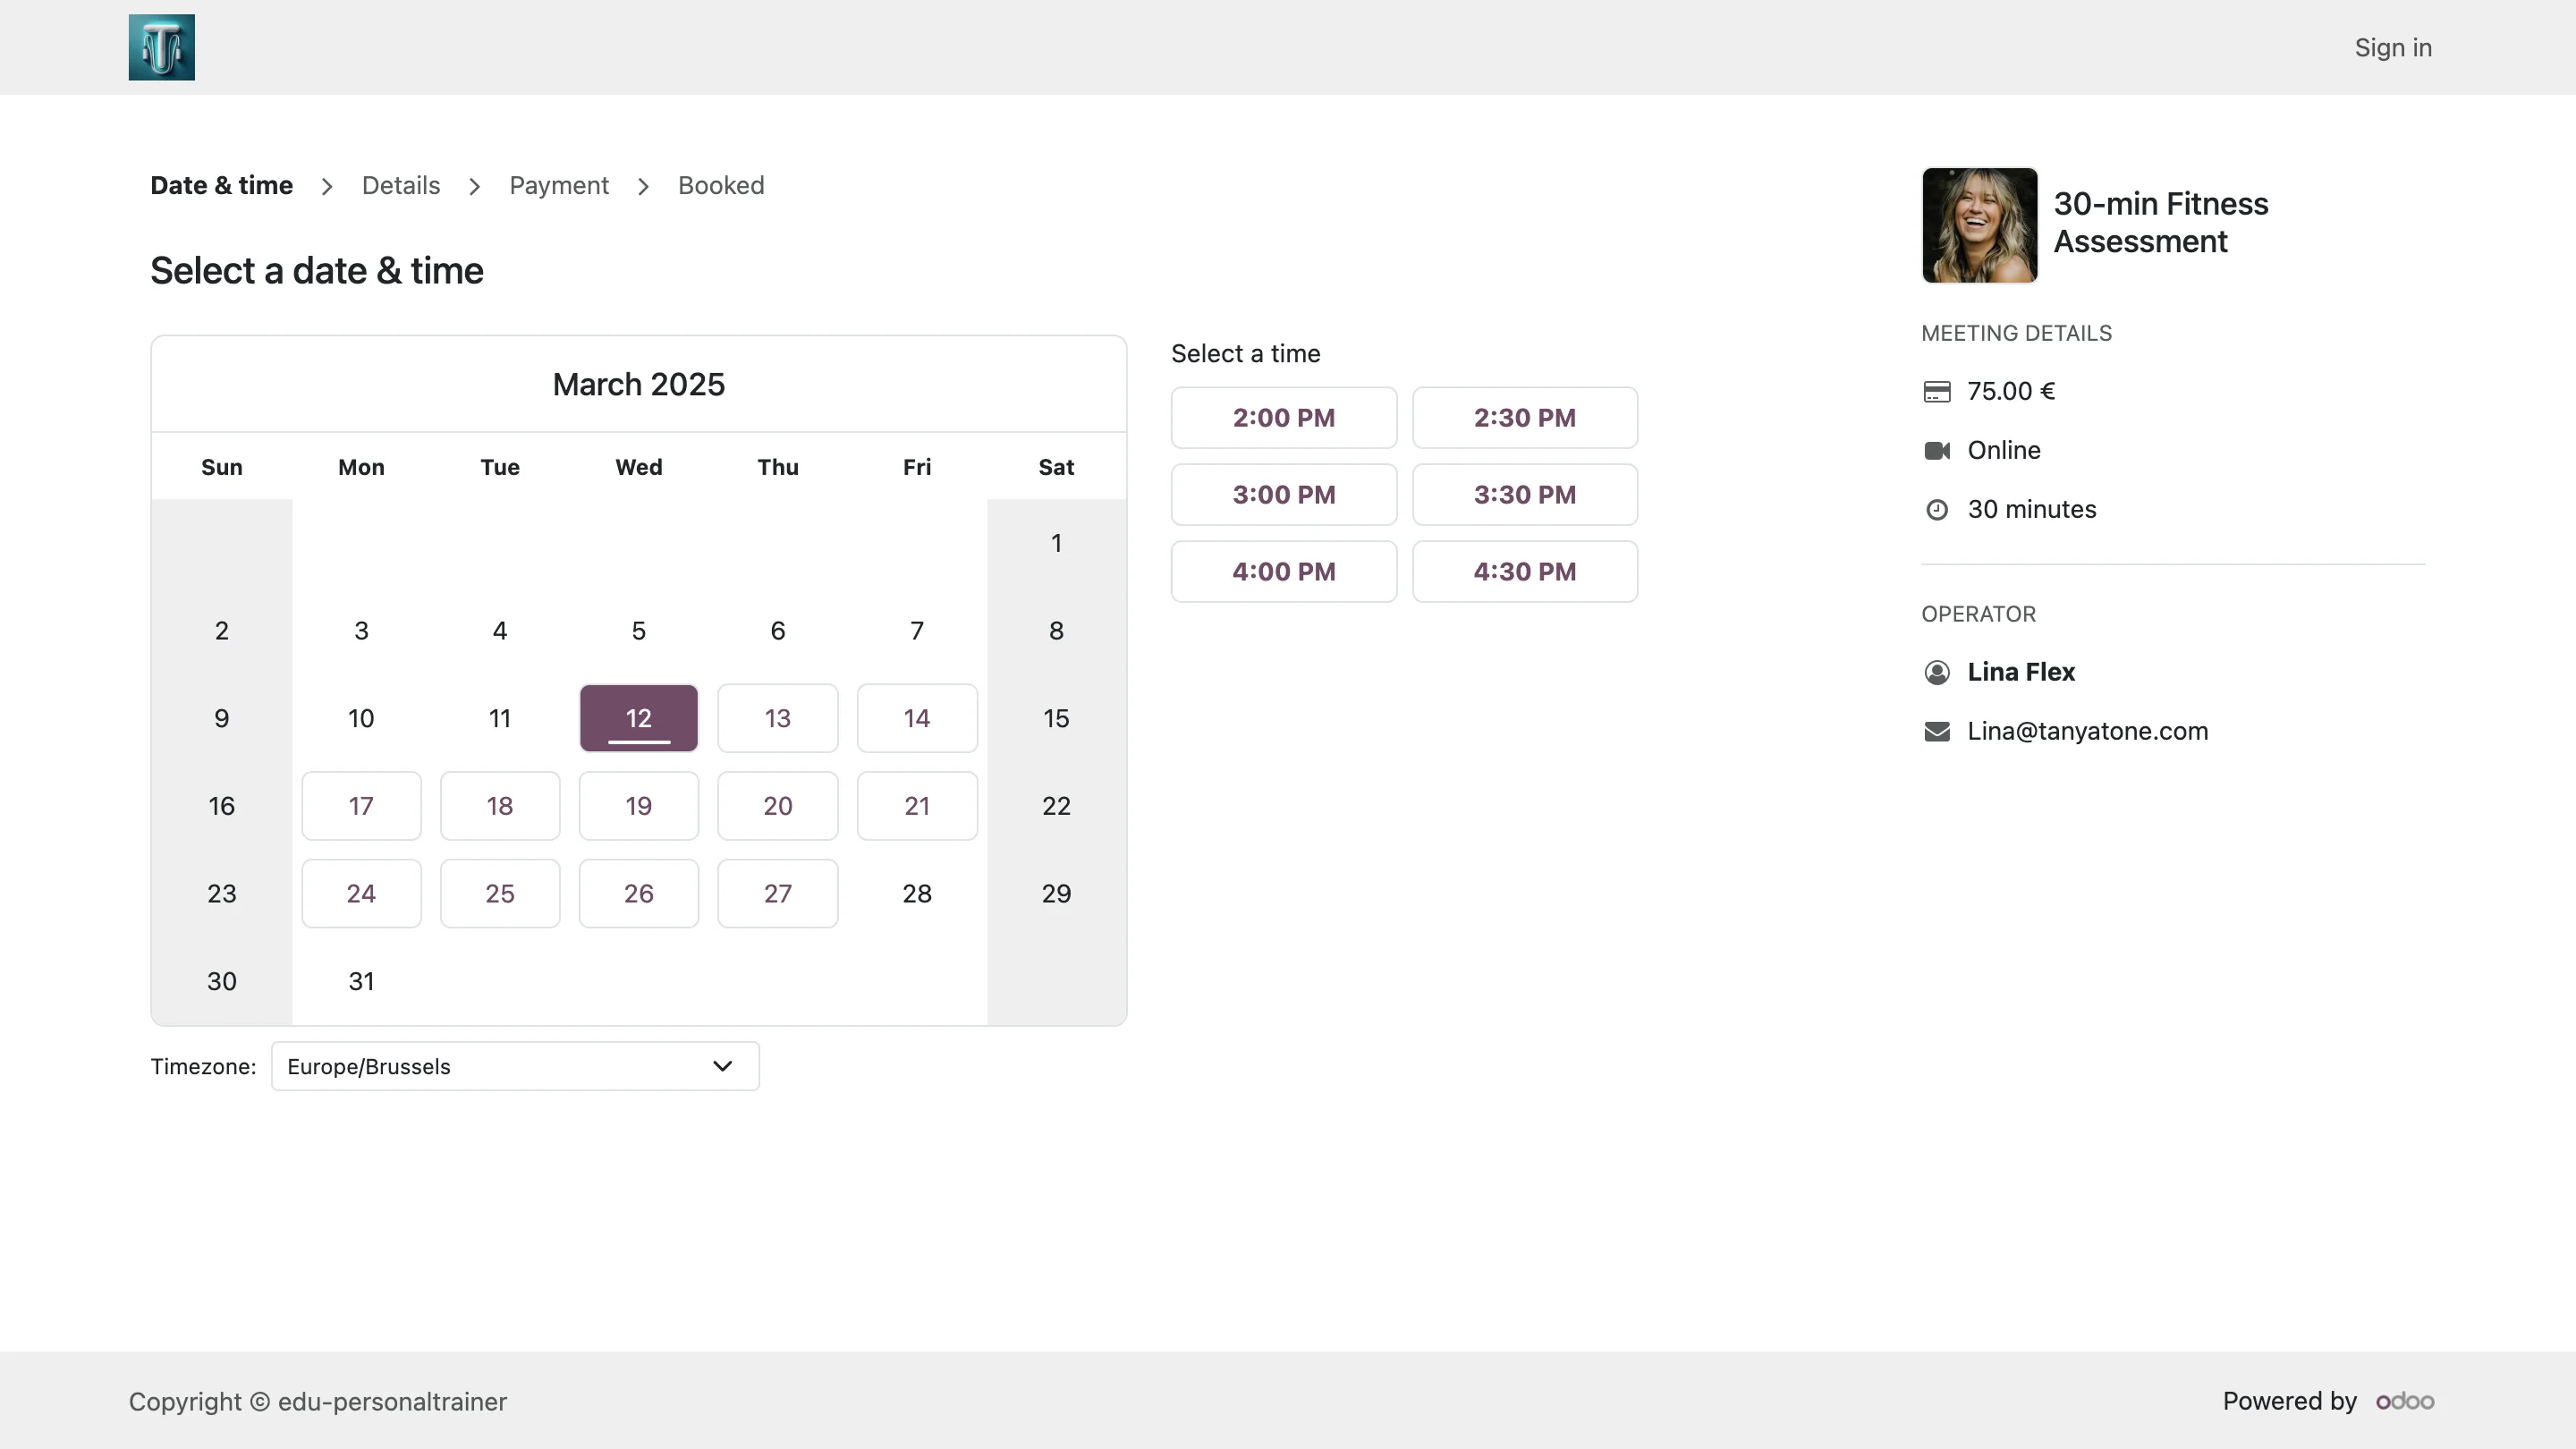Viewport: 2576px width, 1449px height.
Task: Click the Sign in link
Action: pos(2392,47)
